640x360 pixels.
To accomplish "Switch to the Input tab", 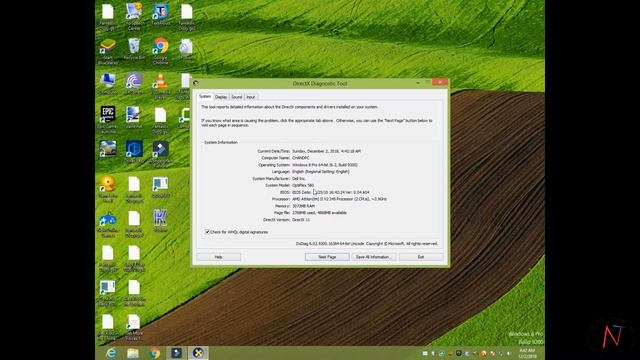I will 251,97.
